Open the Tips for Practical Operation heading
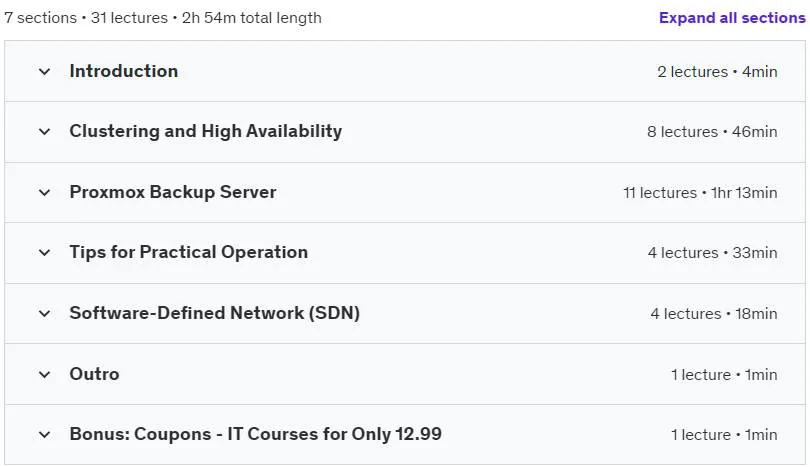This screenshot has width=810, height=467. (x=189, y=252)
